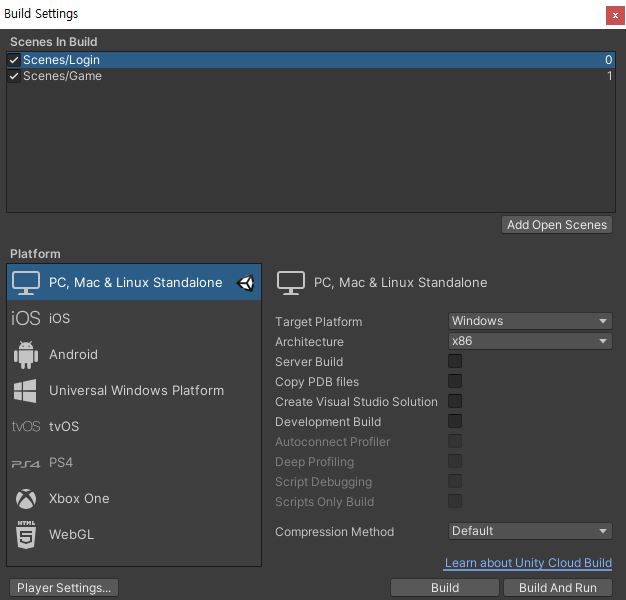Select the PS4 platform row
This screenshot has height=600, width=626.
(134, 463)
